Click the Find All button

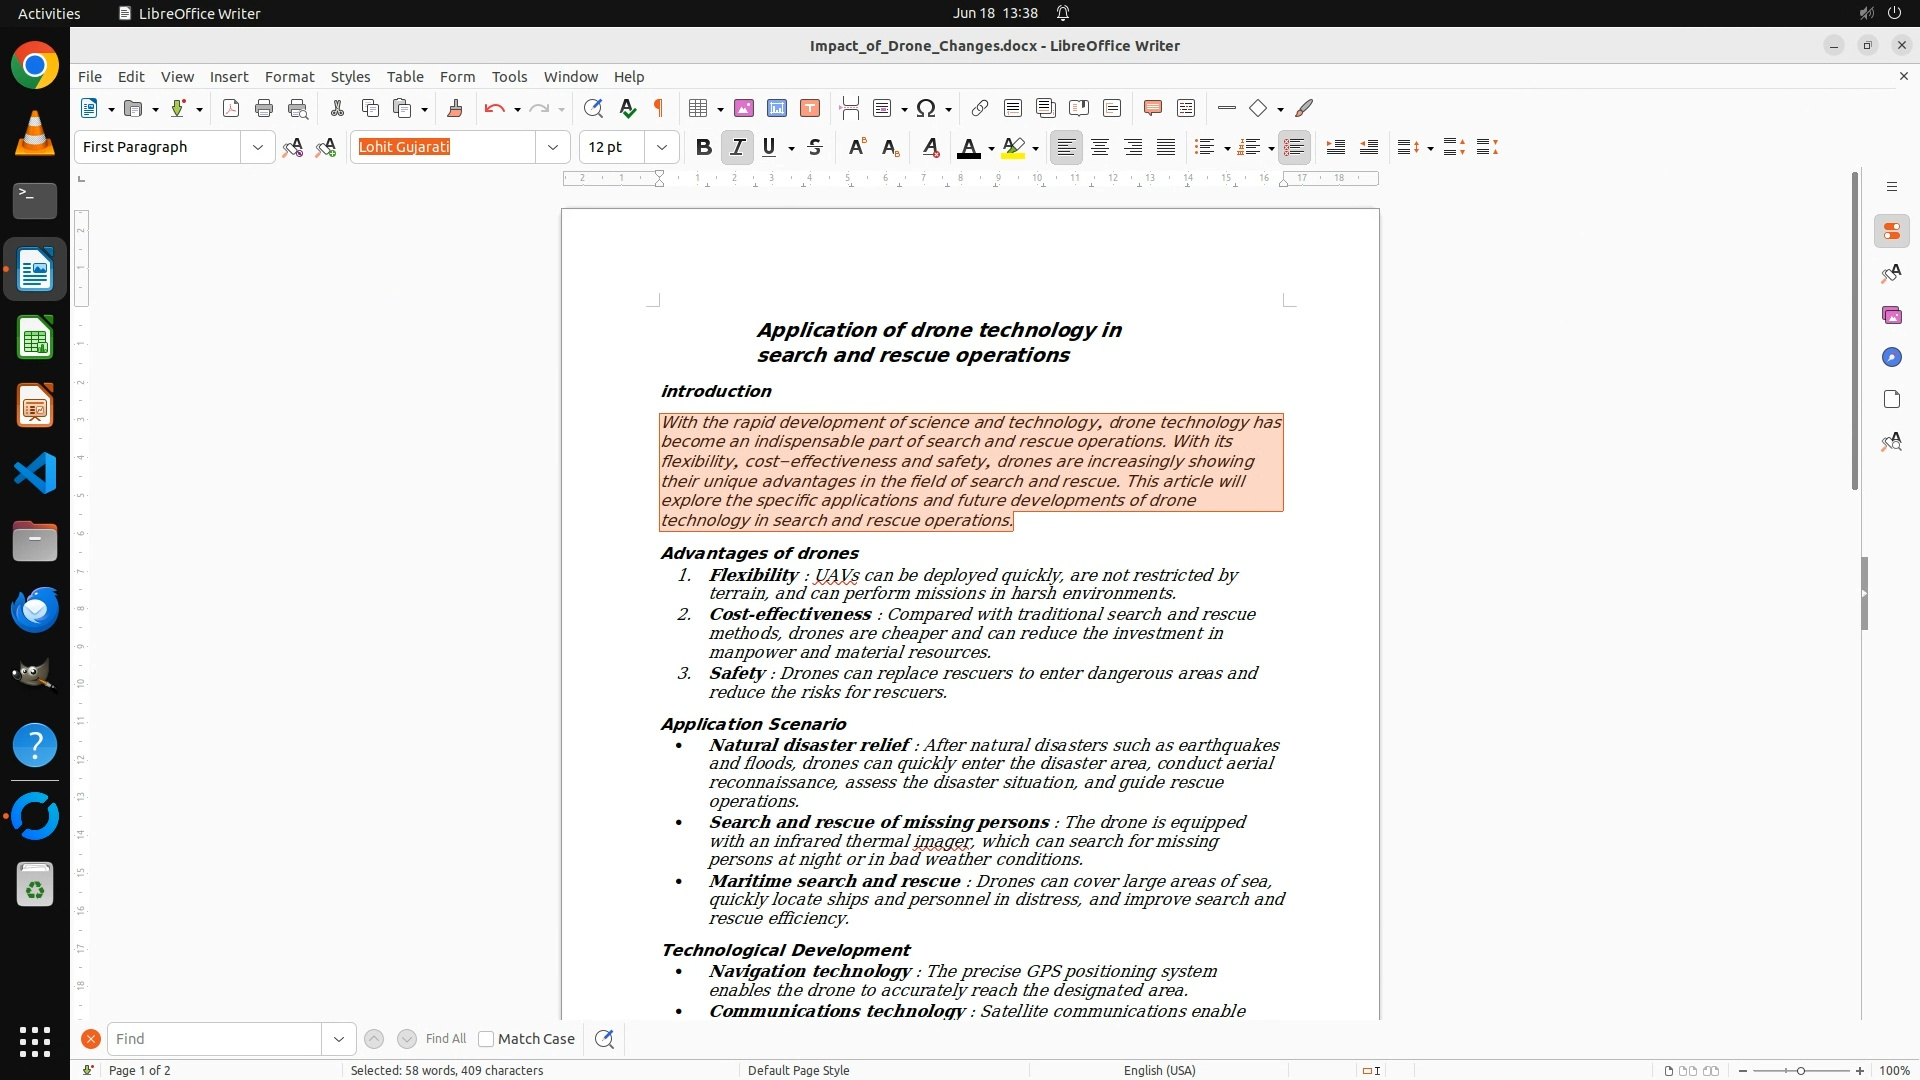[x=445, y=1039]
